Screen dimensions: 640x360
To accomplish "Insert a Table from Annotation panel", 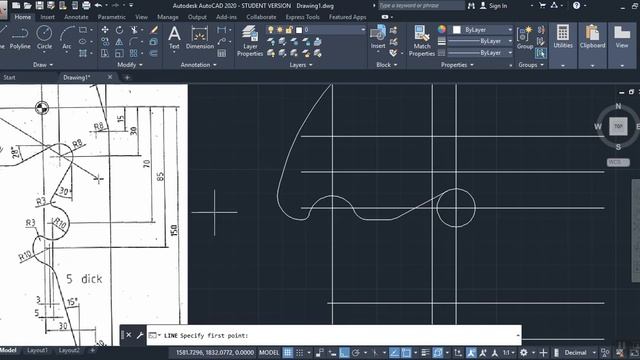I will tap(222, 53).
